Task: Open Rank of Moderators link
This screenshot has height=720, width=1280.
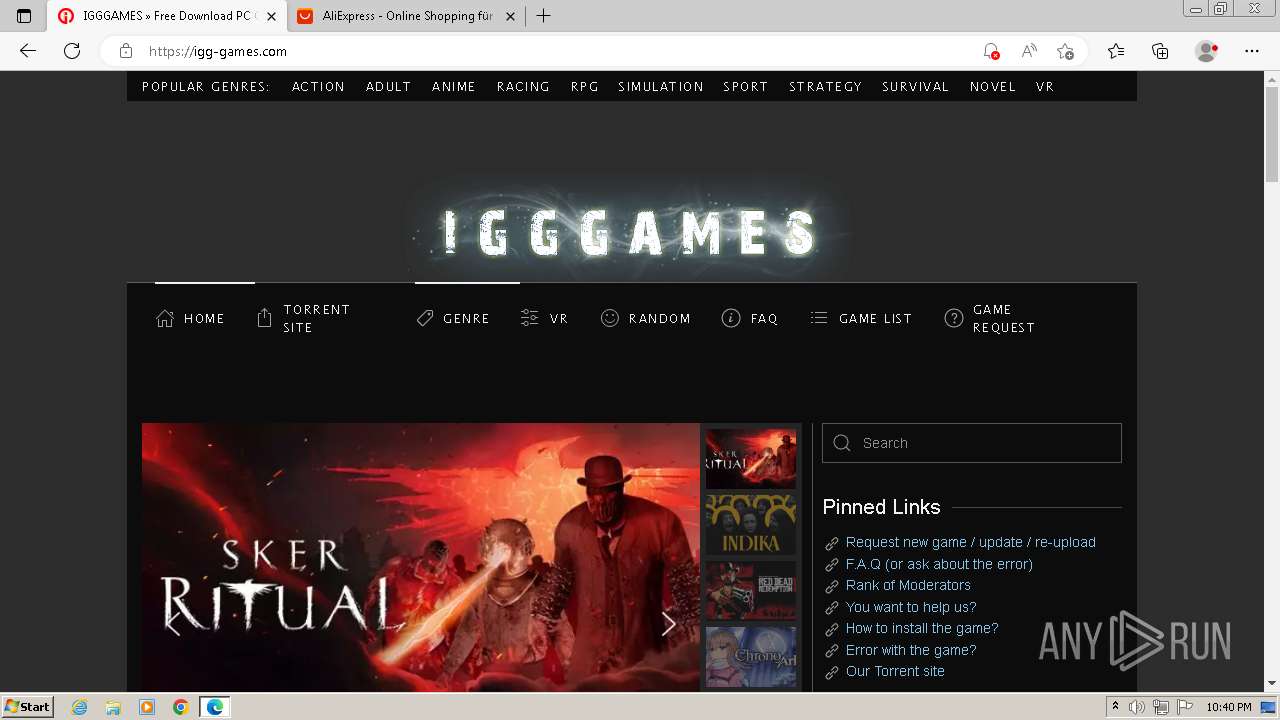Action: (x=908, y=585)
